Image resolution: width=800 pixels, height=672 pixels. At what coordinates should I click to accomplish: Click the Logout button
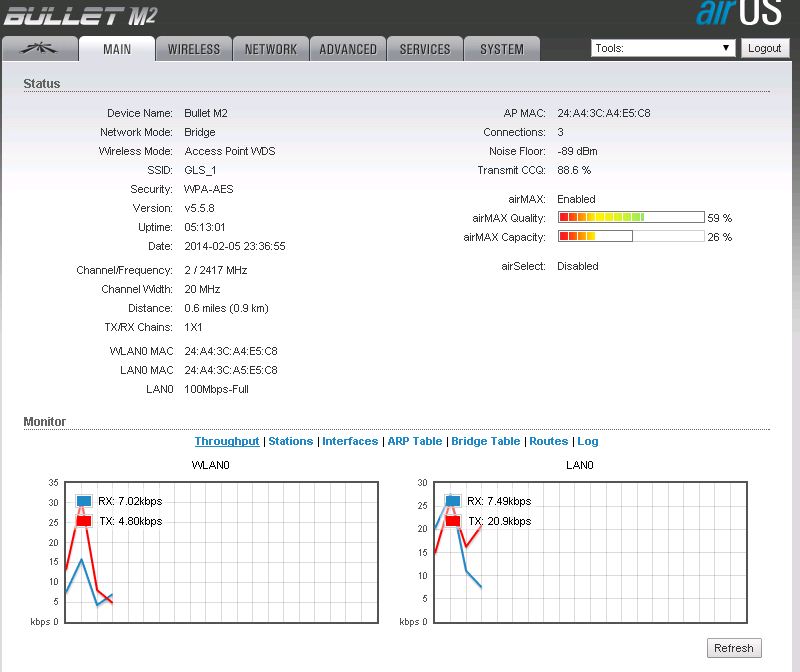765,48
